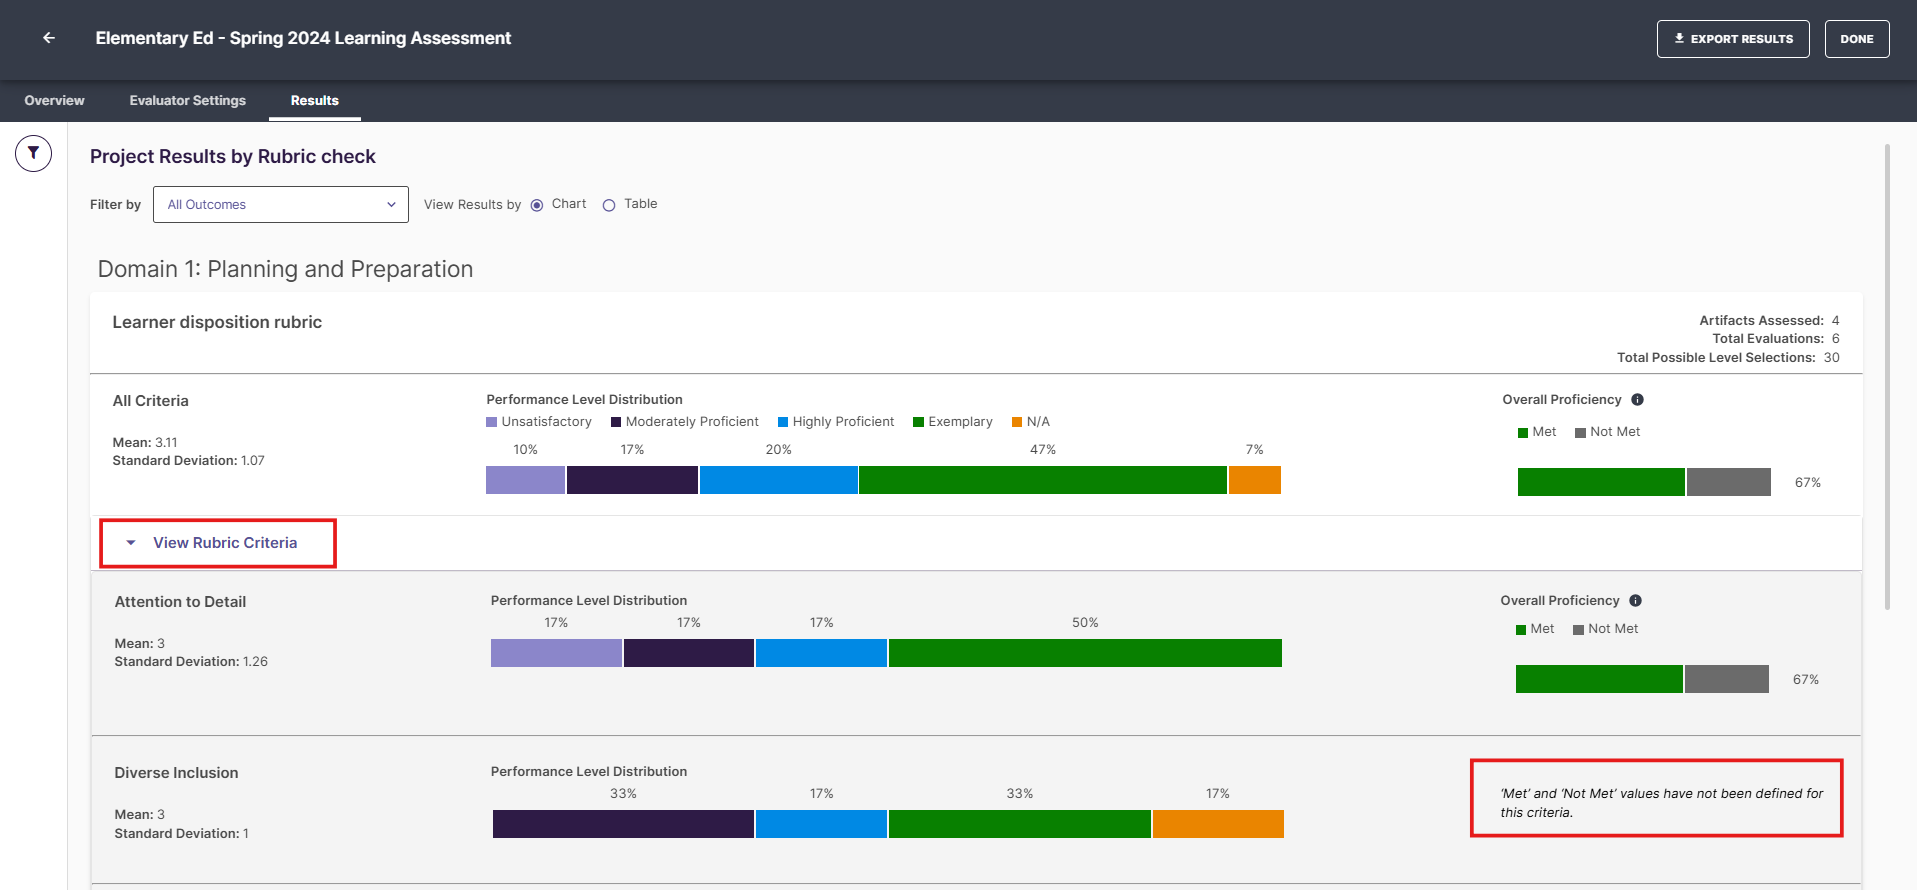
Task: Click the Met legend item under All Criteria
Action: 1537,432
